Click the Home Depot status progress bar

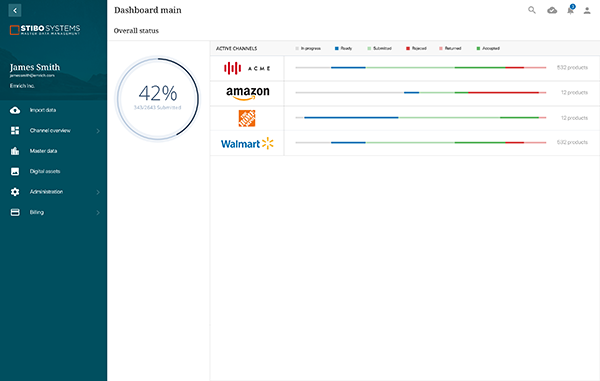point(421,118)
